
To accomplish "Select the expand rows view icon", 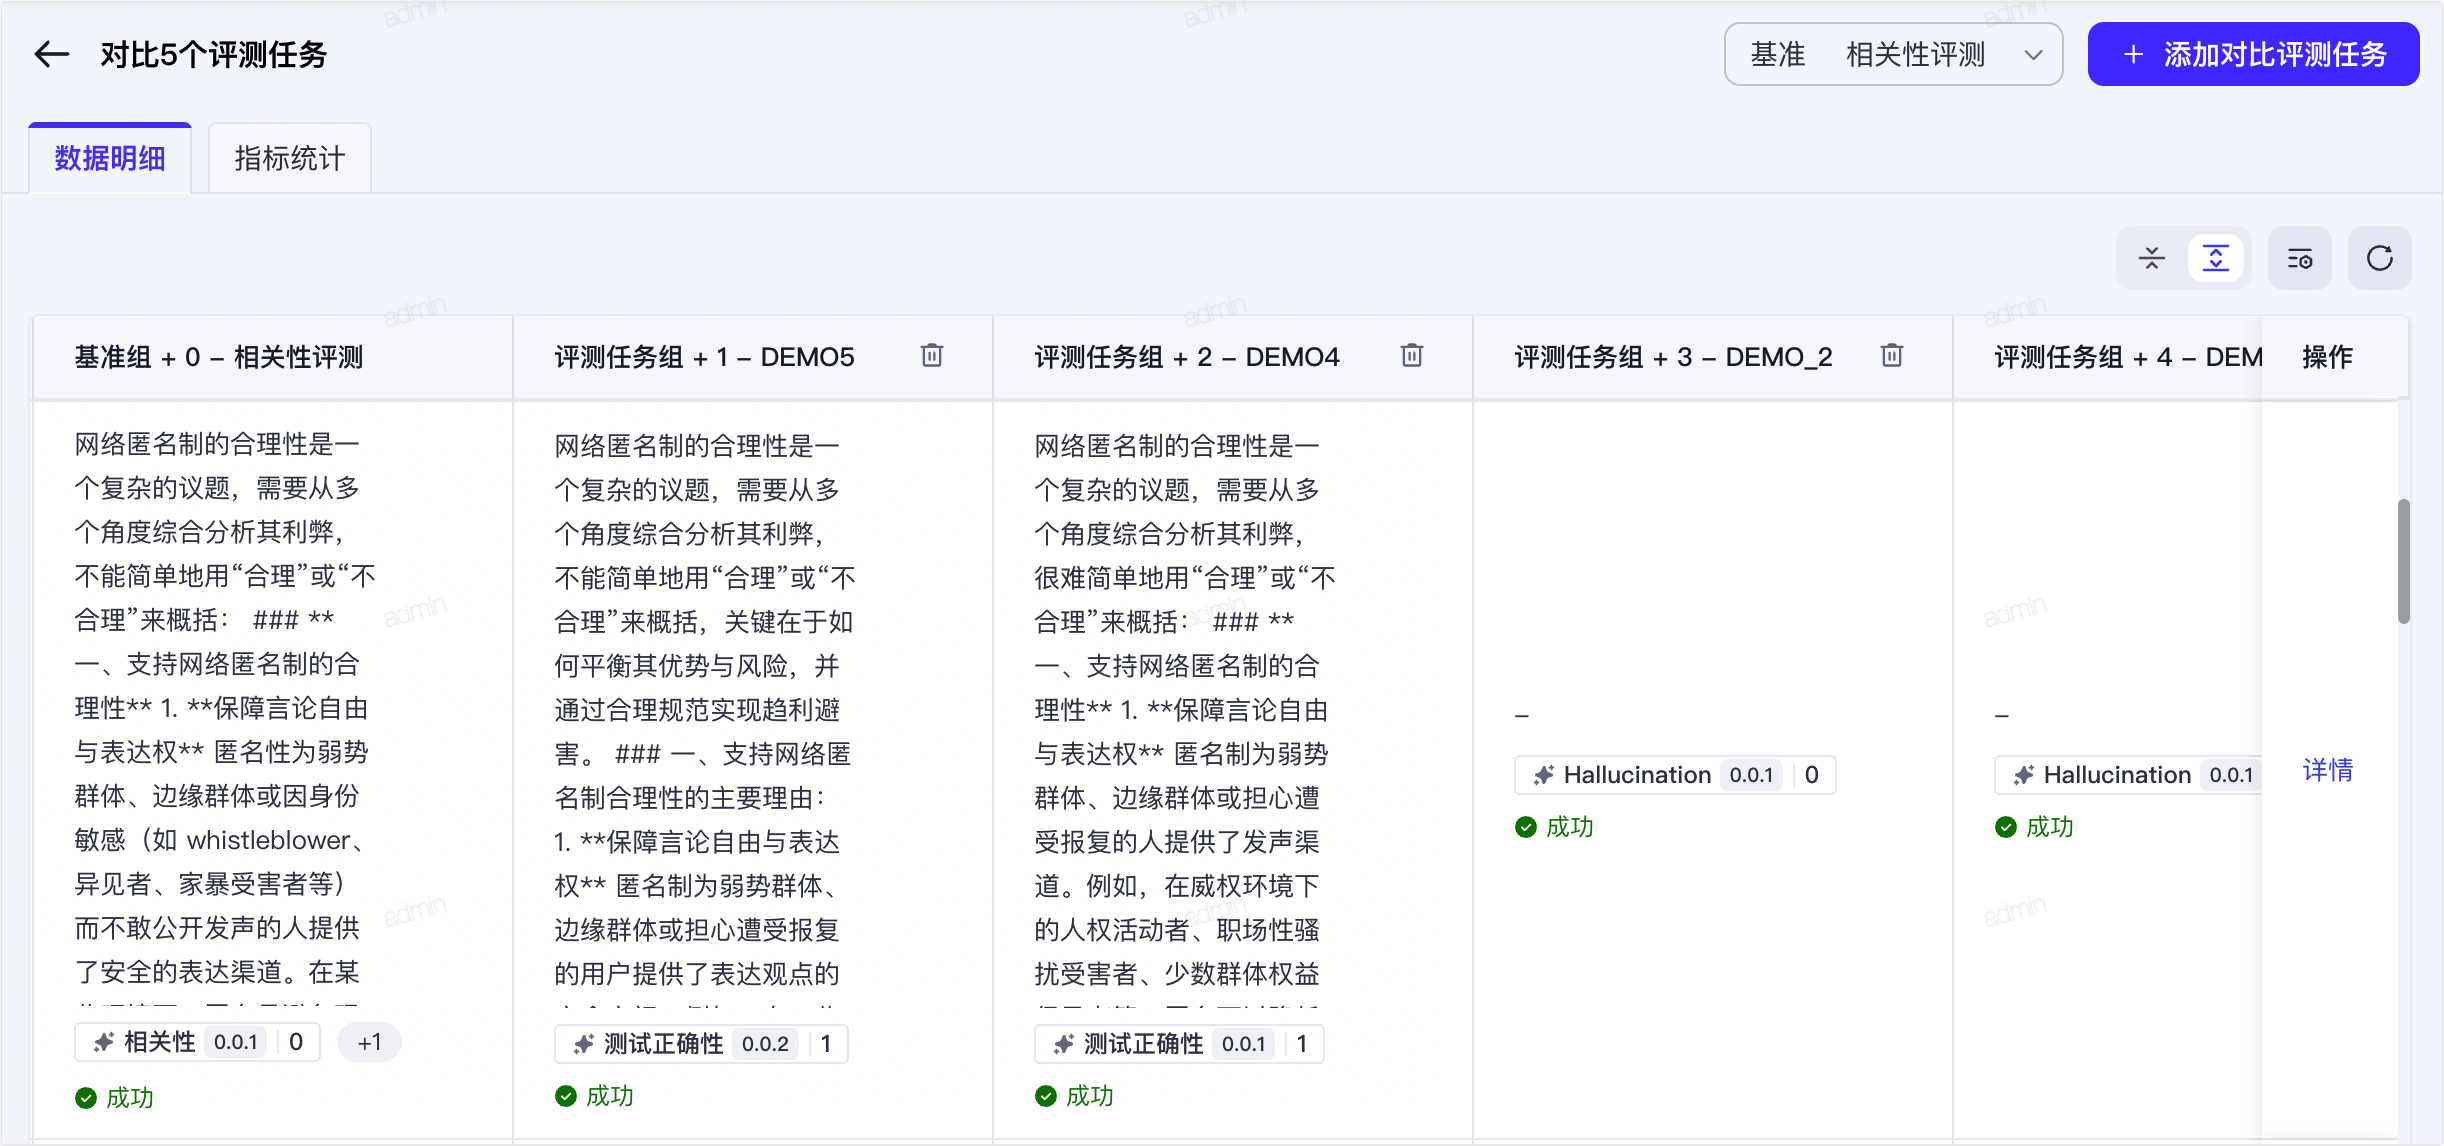I will (x=2216, y=258).
